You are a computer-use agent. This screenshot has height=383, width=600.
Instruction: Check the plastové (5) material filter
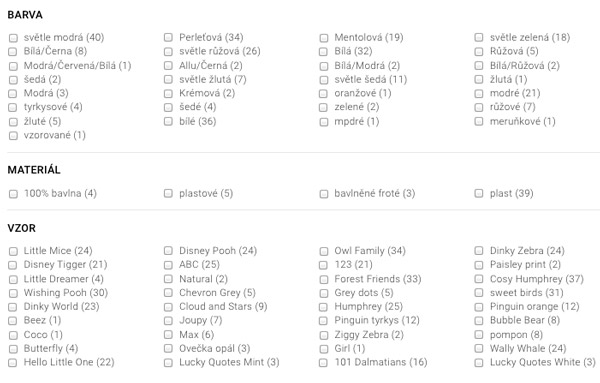click(x=168, y=194)
